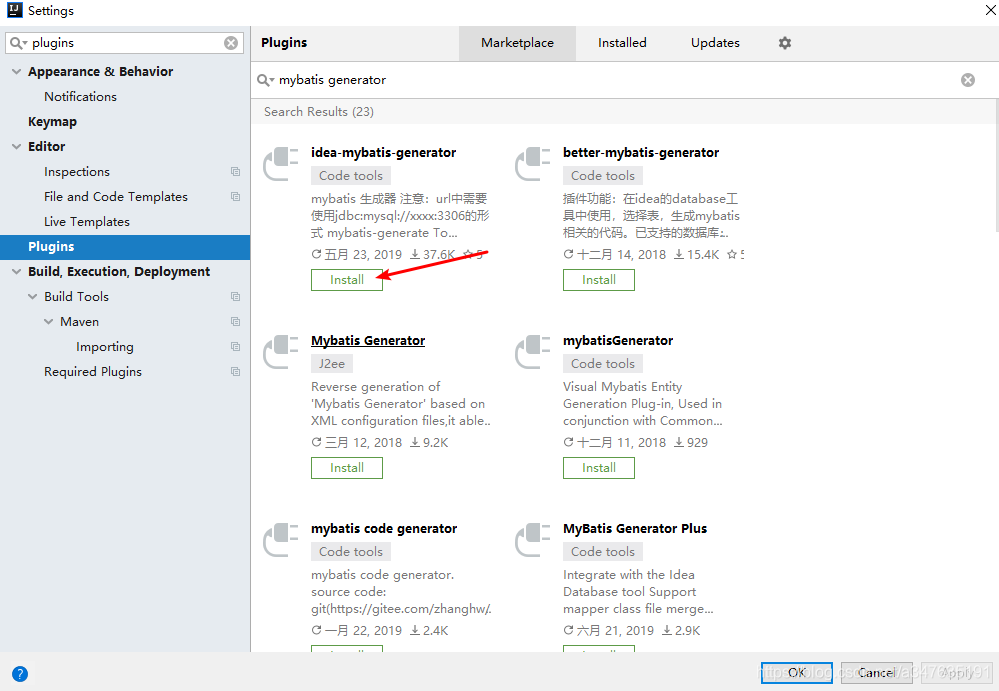999x691 pixels.
Task: Open the Mybatis Generator plugin title link
Action: point(368,341)
